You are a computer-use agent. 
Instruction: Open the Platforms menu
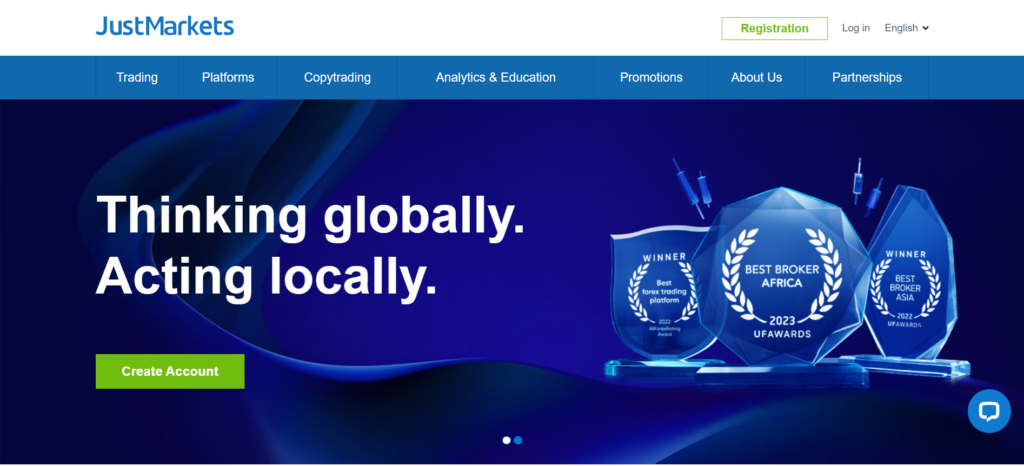pos(228,78)
